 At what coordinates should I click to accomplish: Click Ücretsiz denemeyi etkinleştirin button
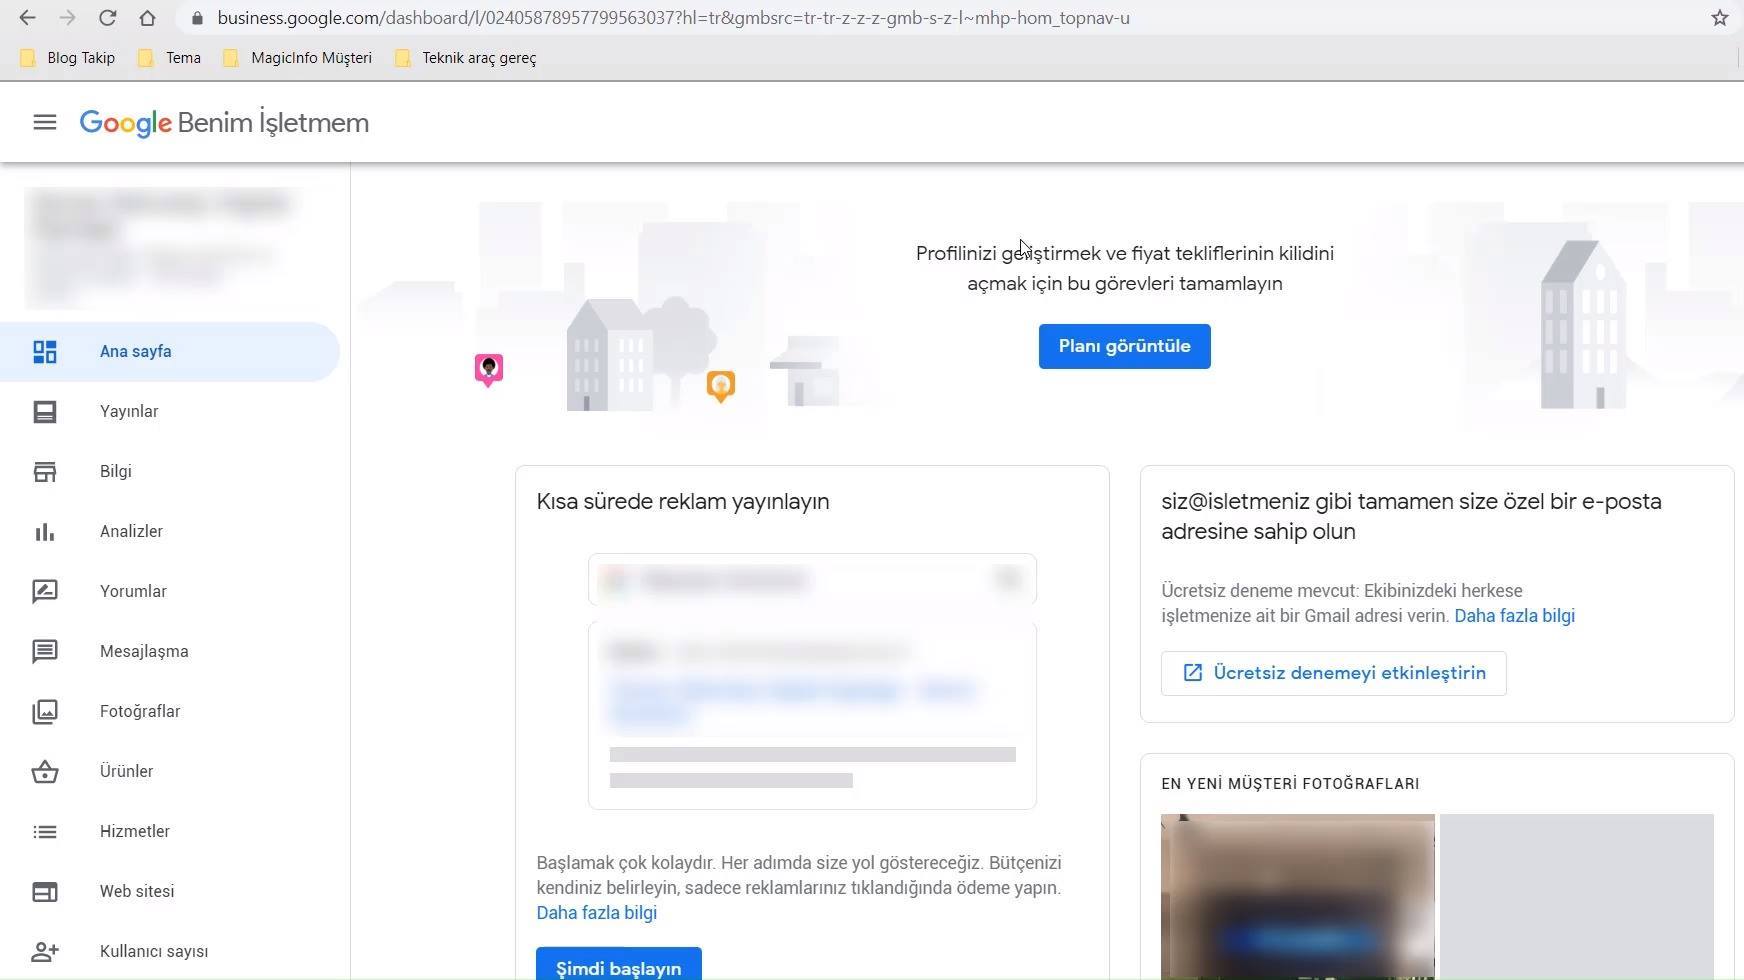[x=1333, y=673]
